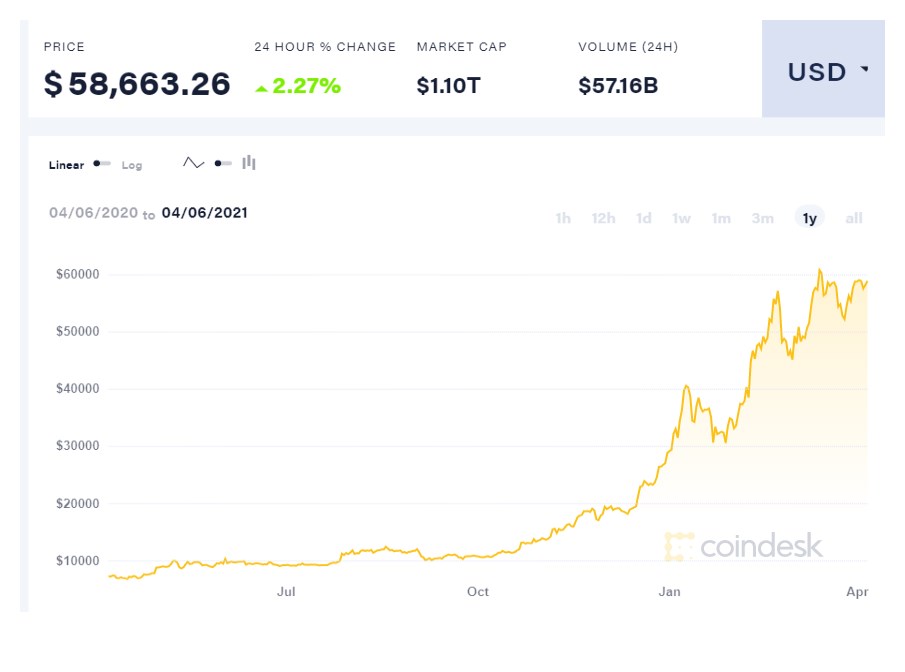Switch the price scale to Log
This screenshot has width=905, height=672.
coord(131,164)
